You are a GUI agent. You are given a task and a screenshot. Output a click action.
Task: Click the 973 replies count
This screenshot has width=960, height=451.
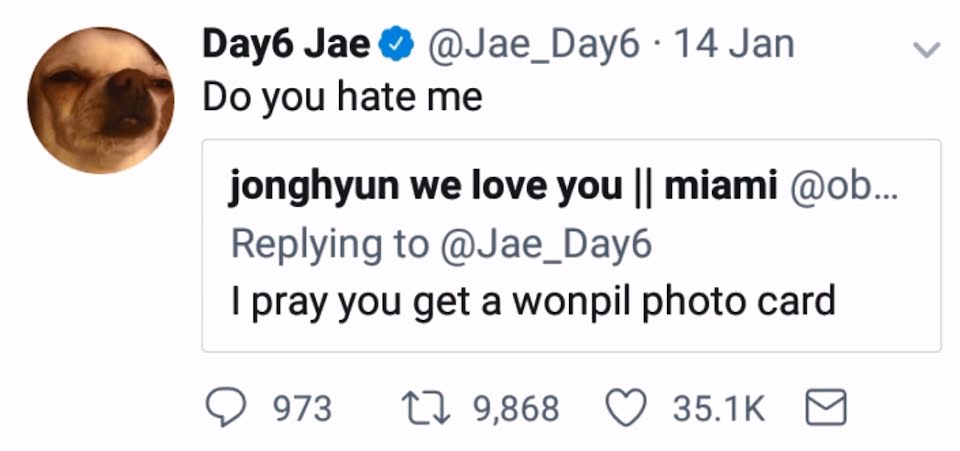click(301, 409)
